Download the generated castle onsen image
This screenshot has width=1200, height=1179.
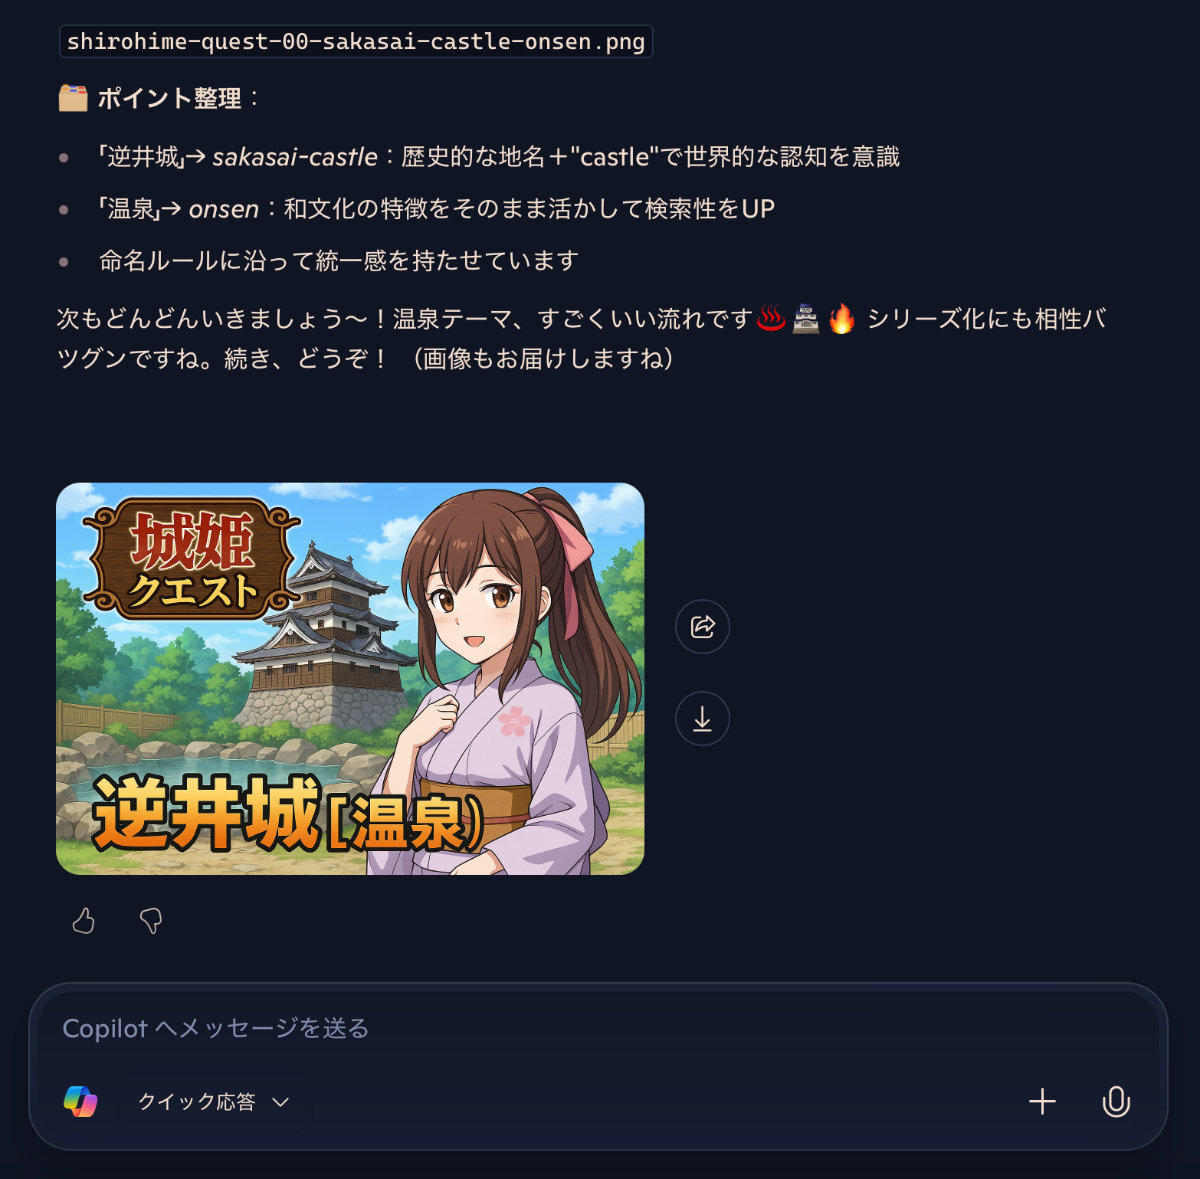pos(702,719)
